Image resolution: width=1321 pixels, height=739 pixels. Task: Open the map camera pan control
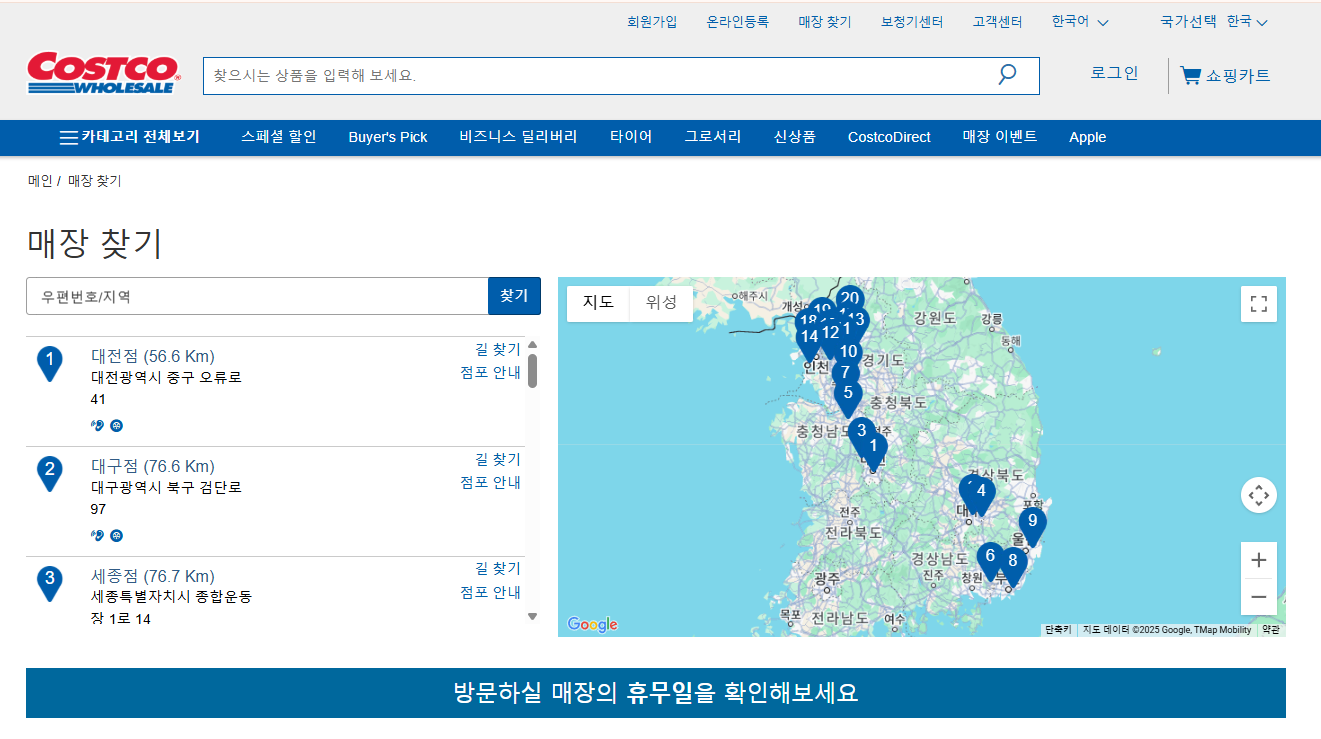click(x=1259, y=495)
